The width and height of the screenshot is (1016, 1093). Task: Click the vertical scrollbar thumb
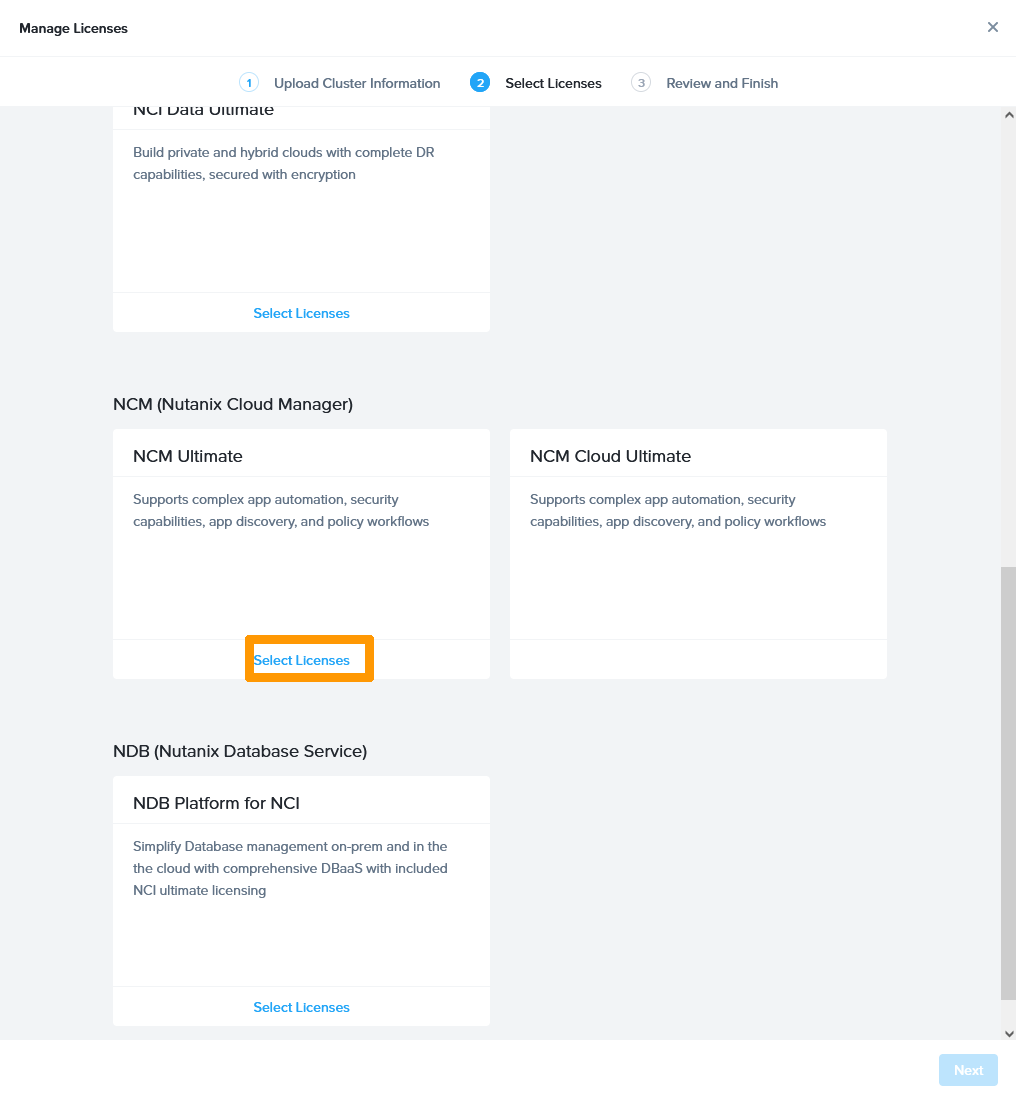pyautogui.click(x=1008, y=780)
